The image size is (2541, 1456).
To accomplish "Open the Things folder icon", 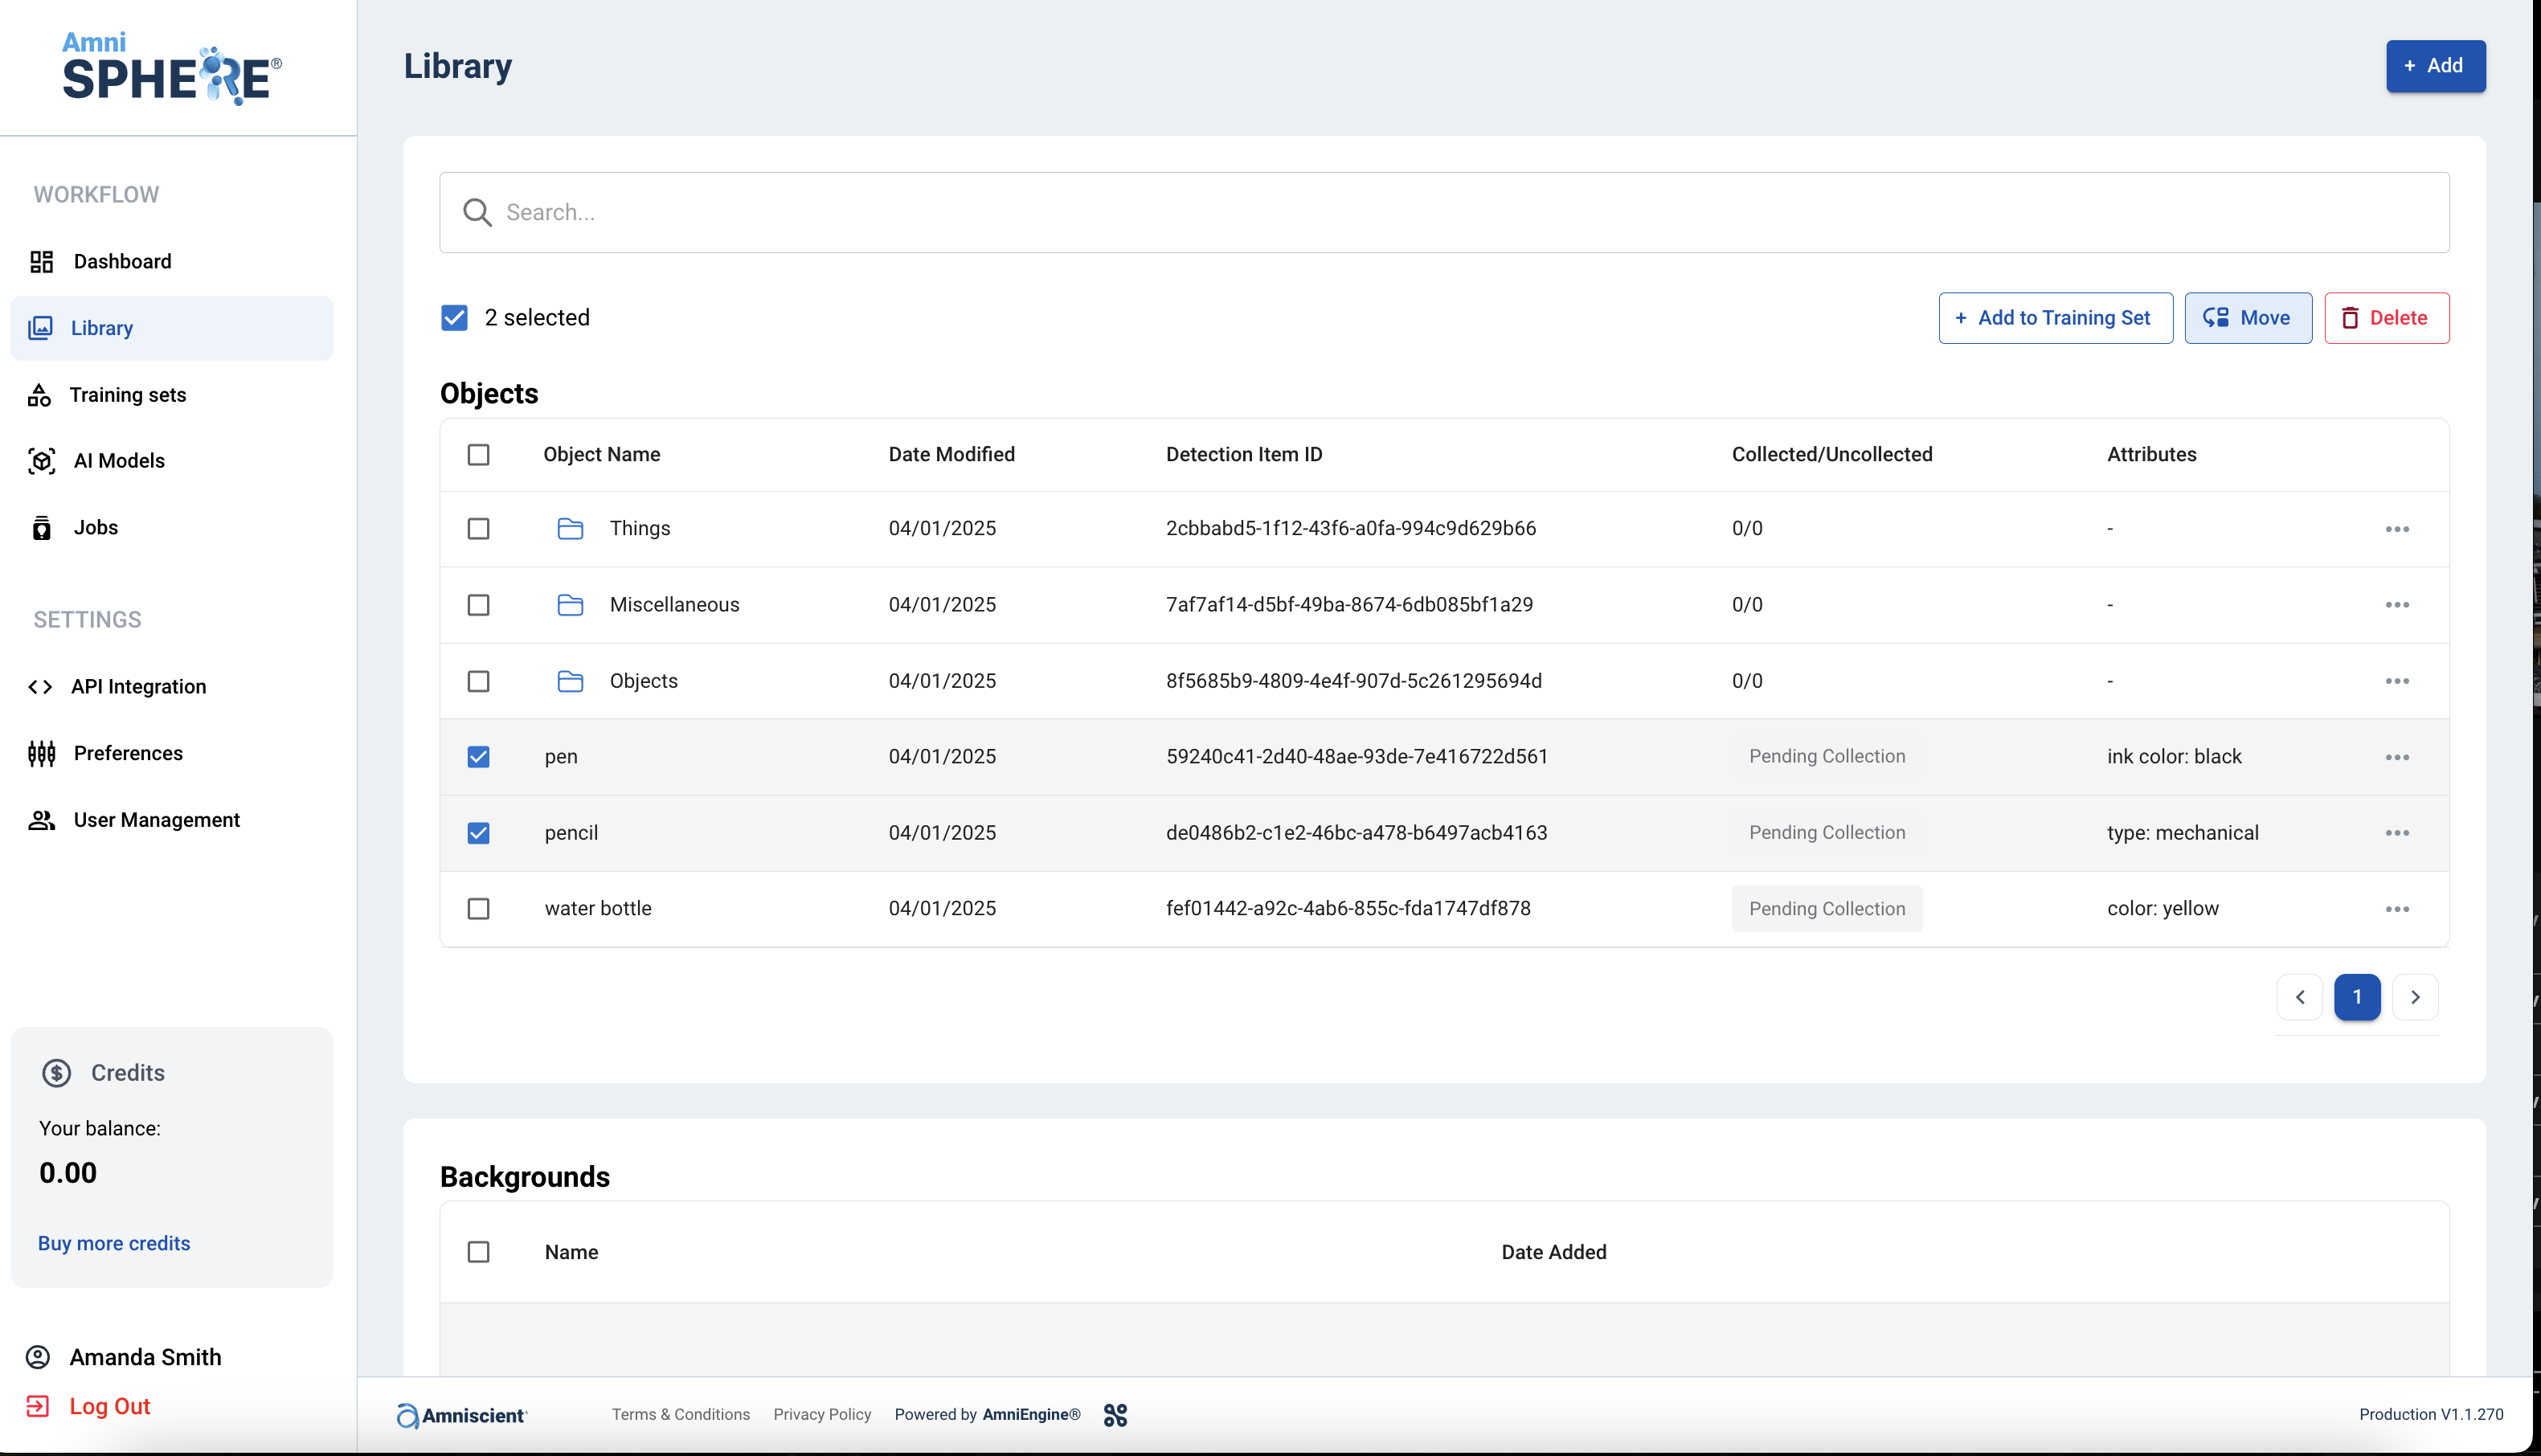I will click(x=570, y=528).
